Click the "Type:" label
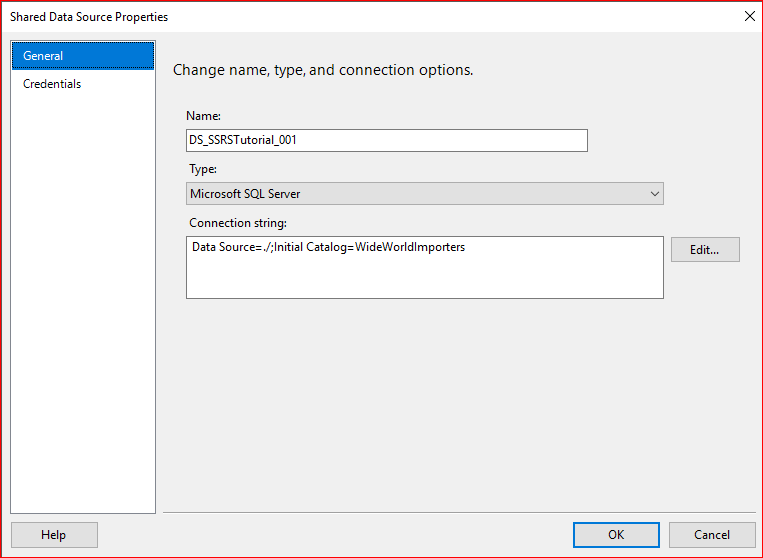The image size is (763, 558). tap(203, 170)
